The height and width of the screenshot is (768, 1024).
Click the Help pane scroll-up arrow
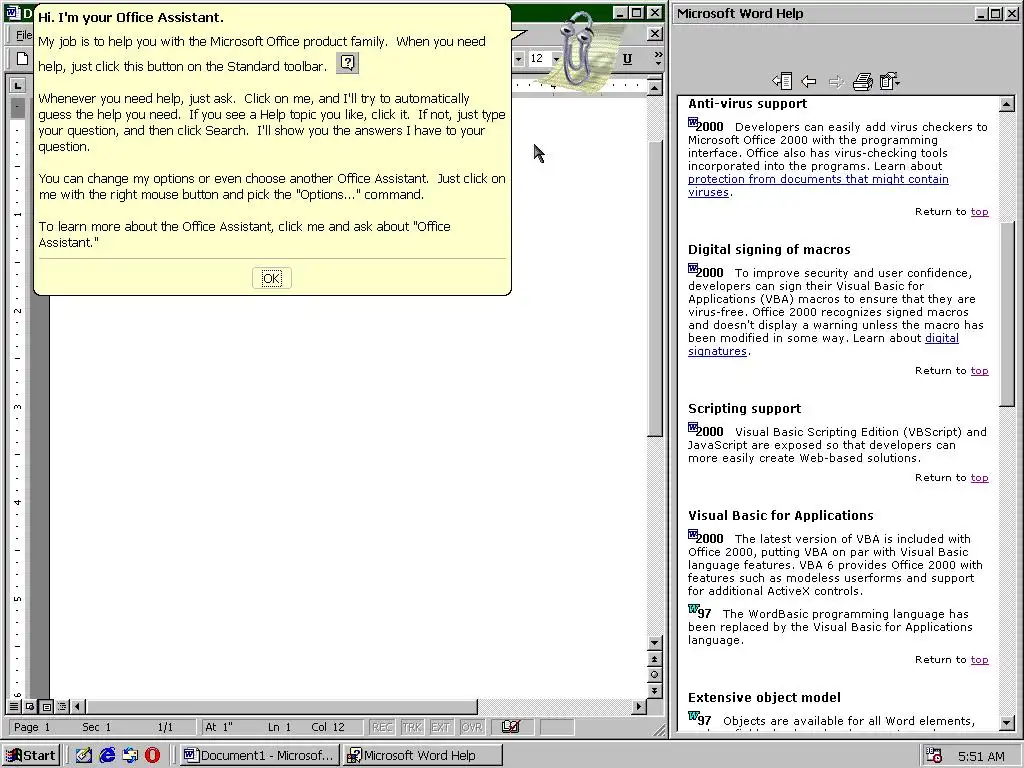[1006, 103]
